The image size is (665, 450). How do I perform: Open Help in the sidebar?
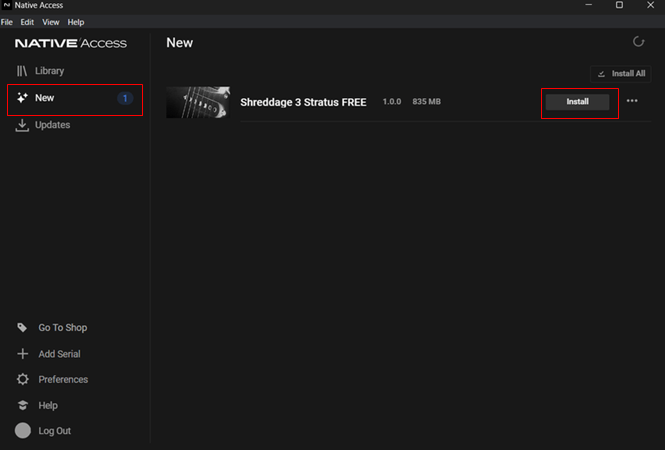[x=48, y=405]
